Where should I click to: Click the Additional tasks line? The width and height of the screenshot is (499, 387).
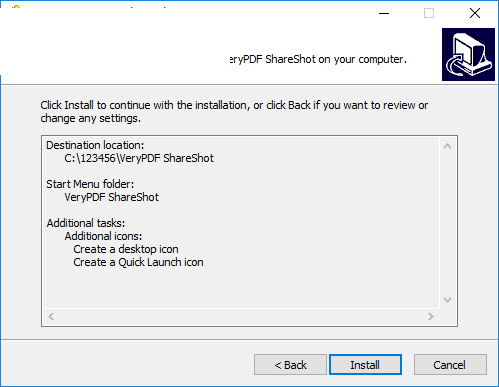[86, 223]
